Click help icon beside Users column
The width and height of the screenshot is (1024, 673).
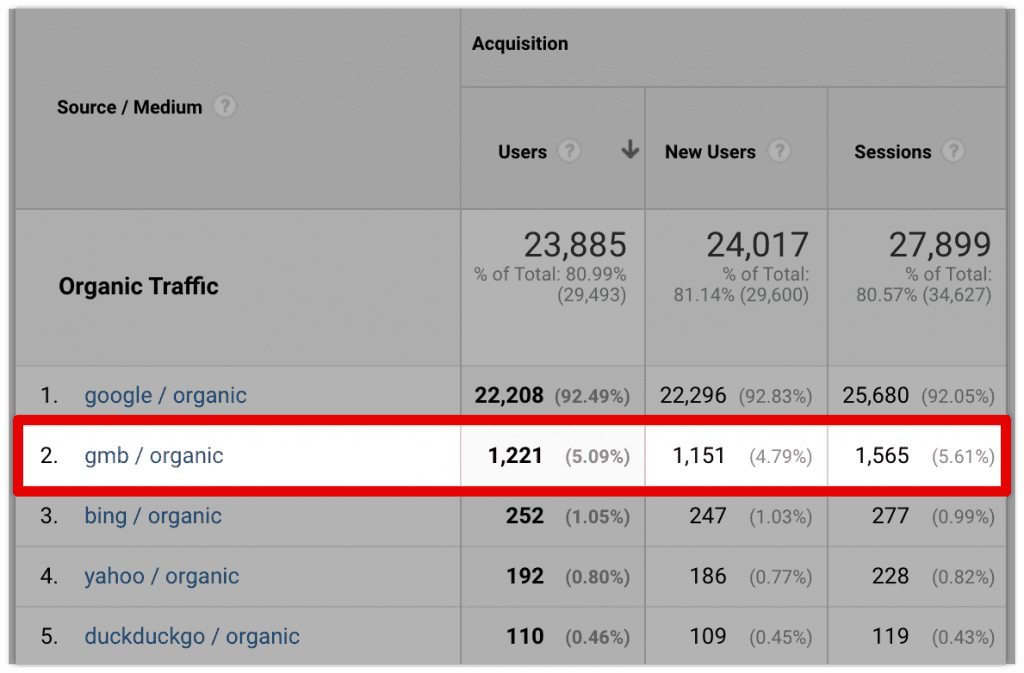(x=569, y=151)
